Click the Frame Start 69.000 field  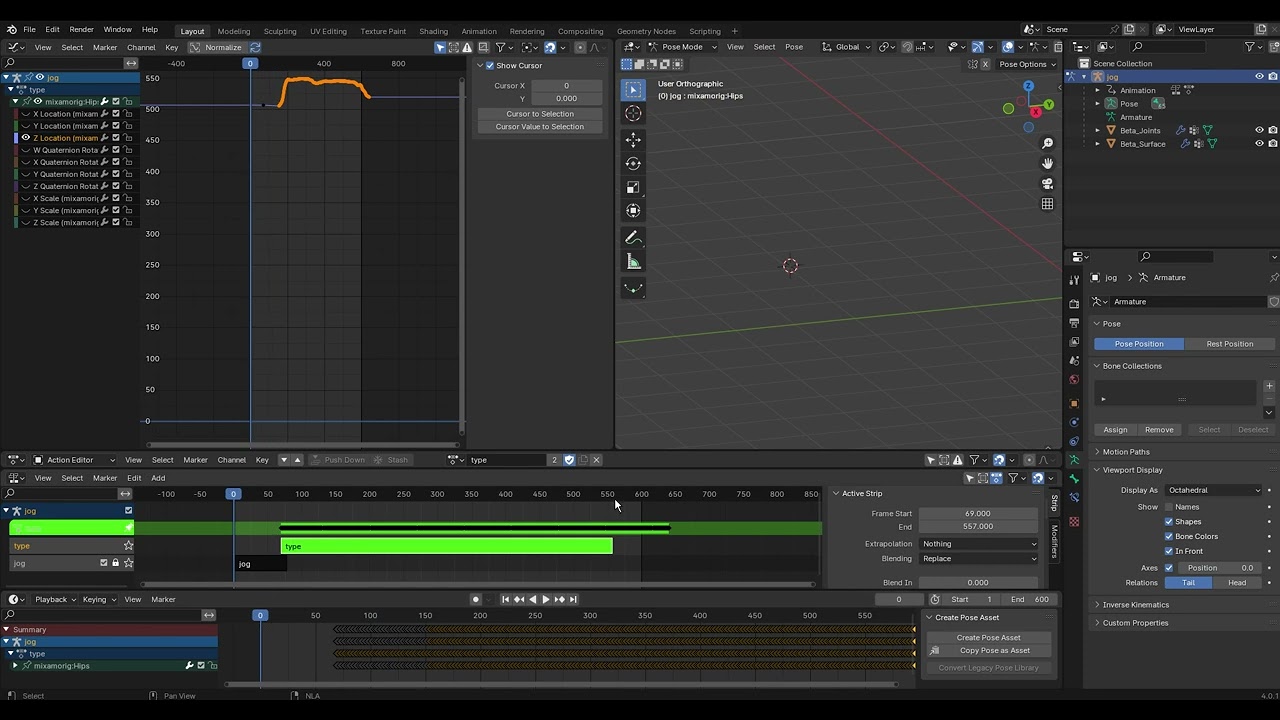[x=979, y=514]
